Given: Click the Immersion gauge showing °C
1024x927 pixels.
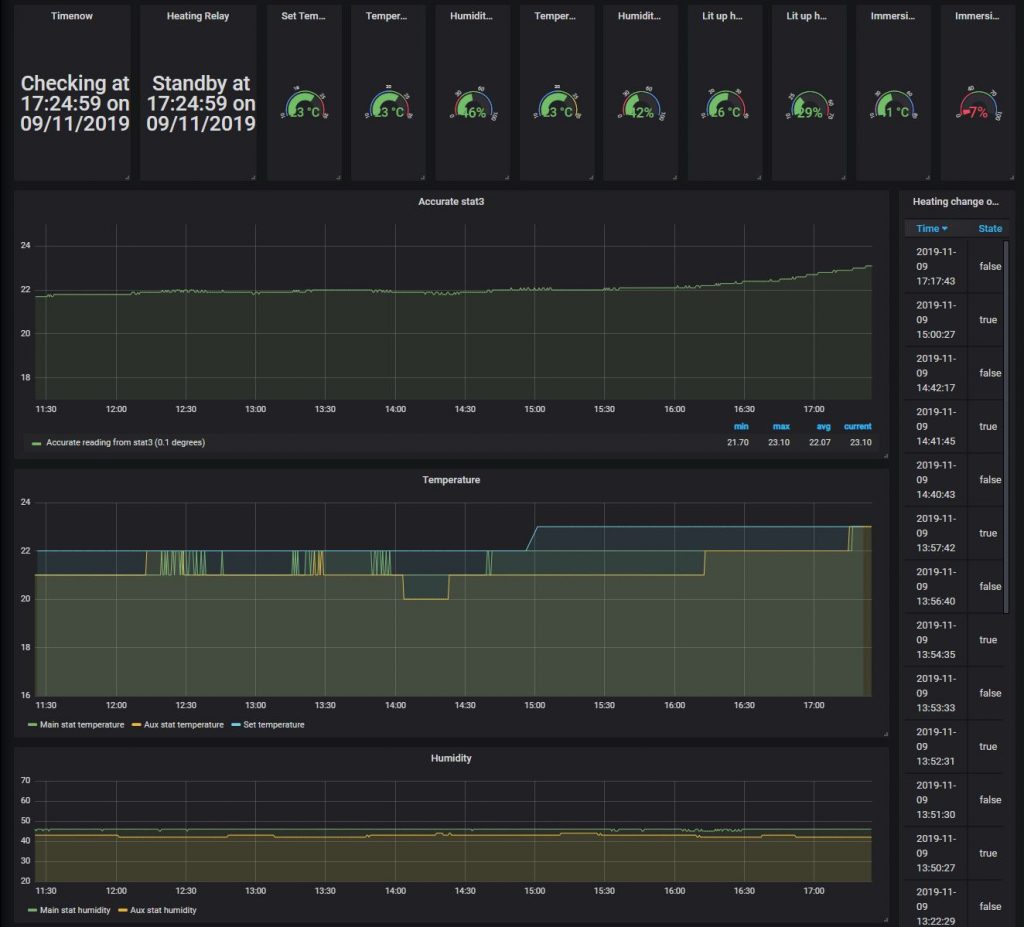Looking at the screenshot, I should click(893, 106).
